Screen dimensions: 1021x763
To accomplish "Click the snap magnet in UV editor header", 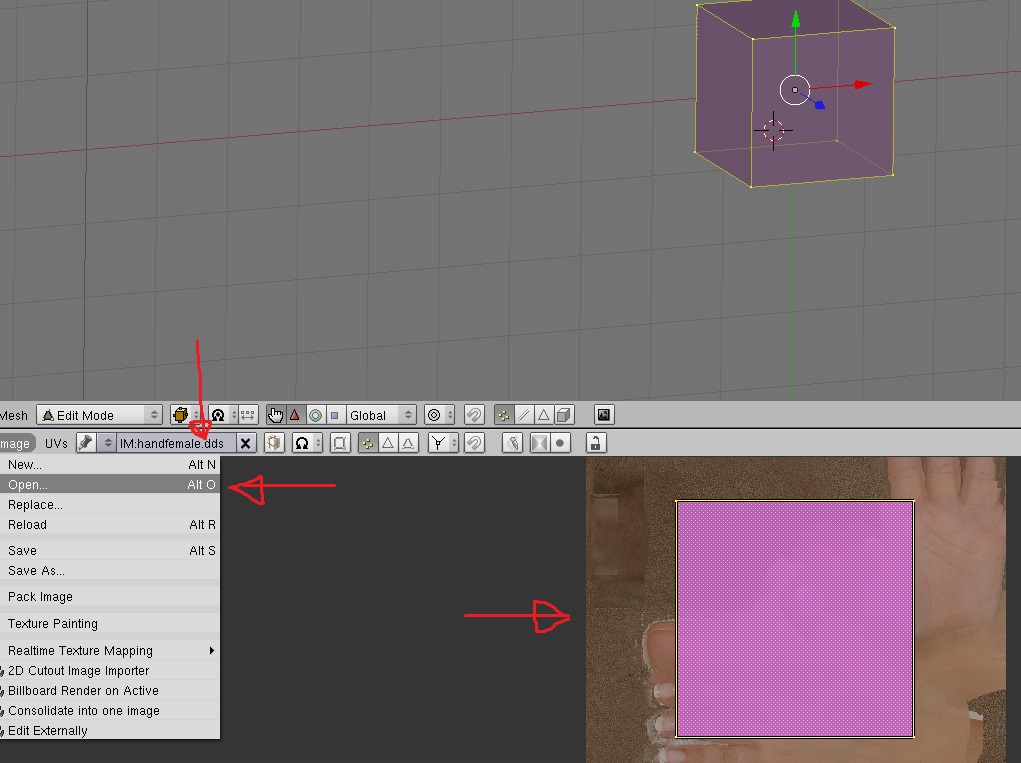I will (x=474, y=443).
